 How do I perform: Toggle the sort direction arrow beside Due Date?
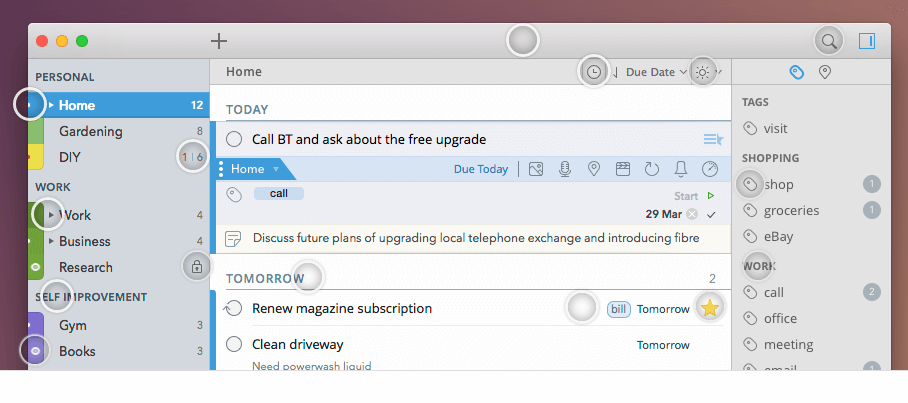(x=615, y=72)
